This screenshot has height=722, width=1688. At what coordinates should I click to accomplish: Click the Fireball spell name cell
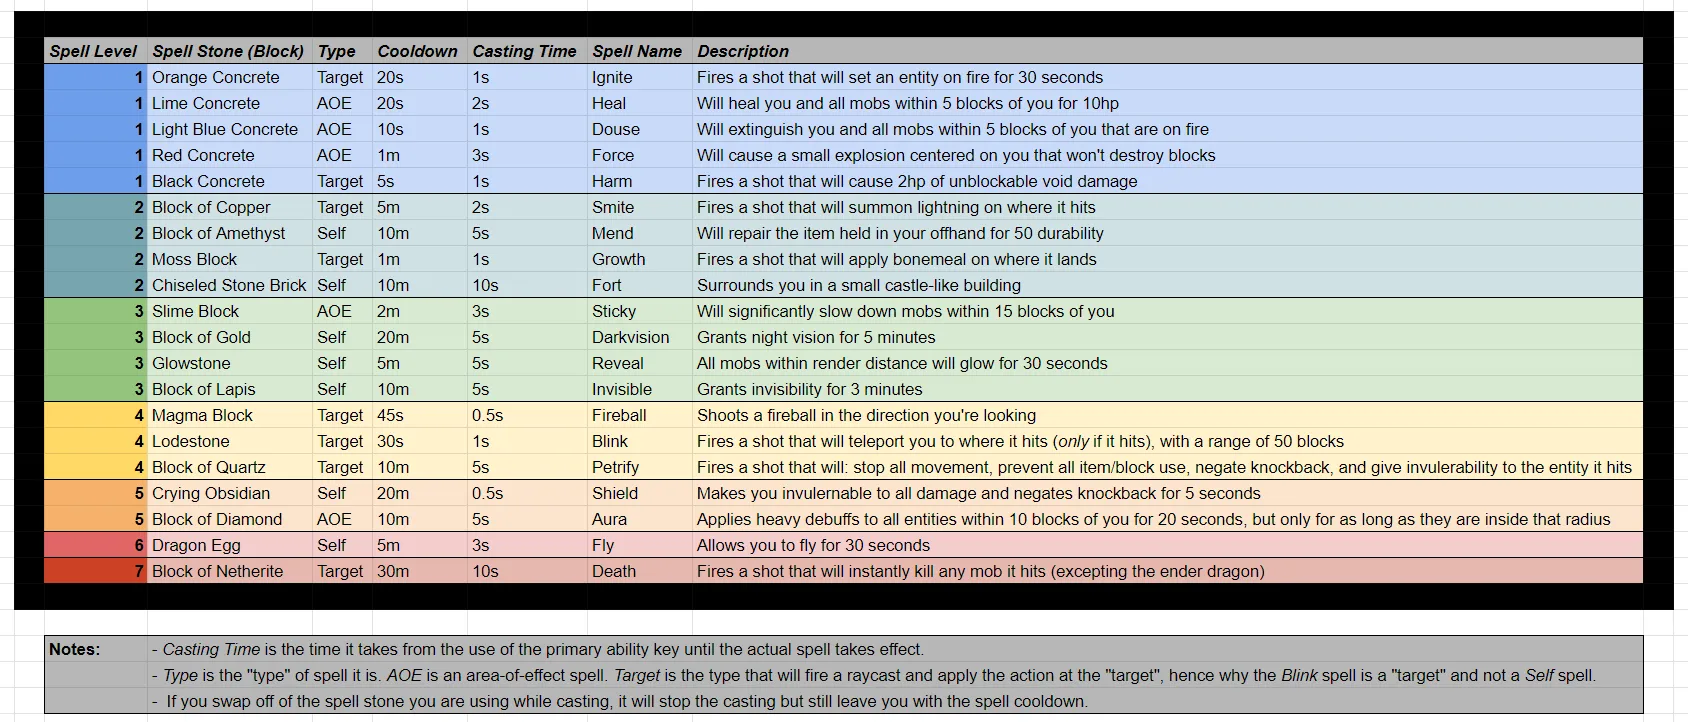pyautogui.click(x=640, y=415)
